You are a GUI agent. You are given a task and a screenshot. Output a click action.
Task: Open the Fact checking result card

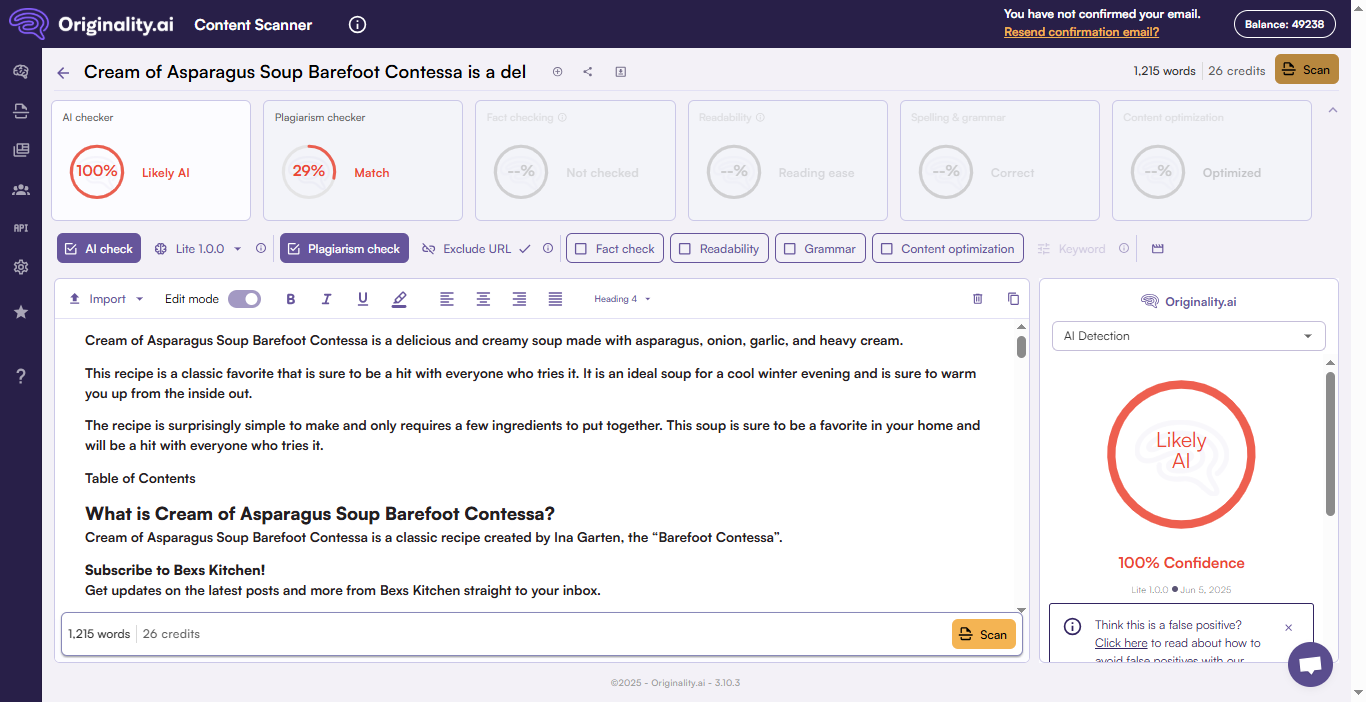coord(575,160)
